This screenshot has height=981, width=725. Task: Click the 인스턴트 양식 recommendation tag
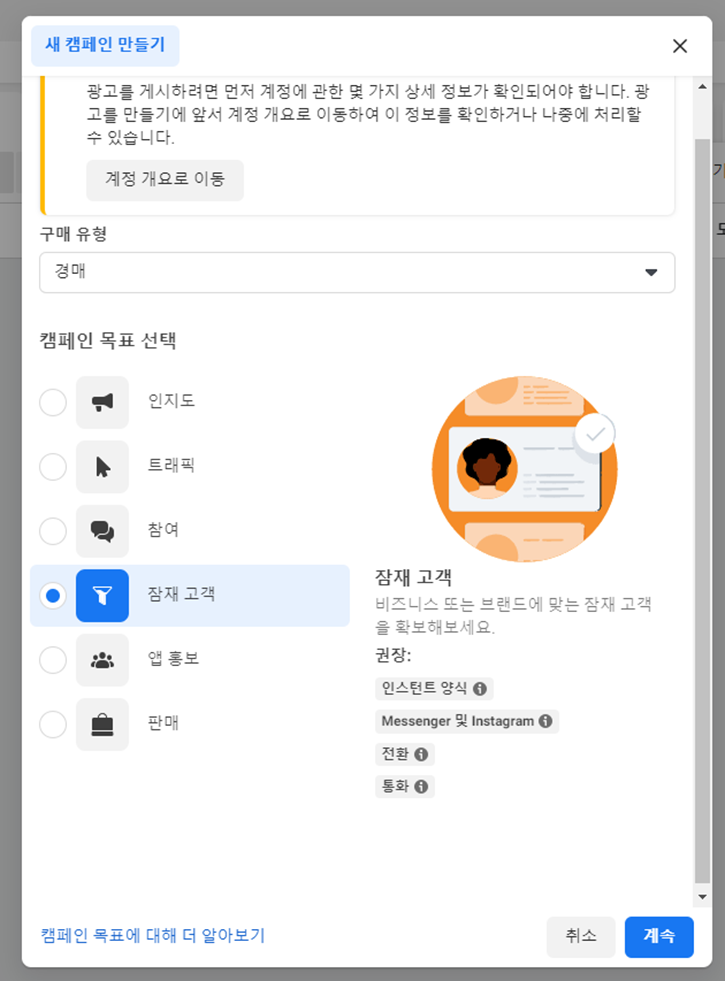(x=434, y=689)
